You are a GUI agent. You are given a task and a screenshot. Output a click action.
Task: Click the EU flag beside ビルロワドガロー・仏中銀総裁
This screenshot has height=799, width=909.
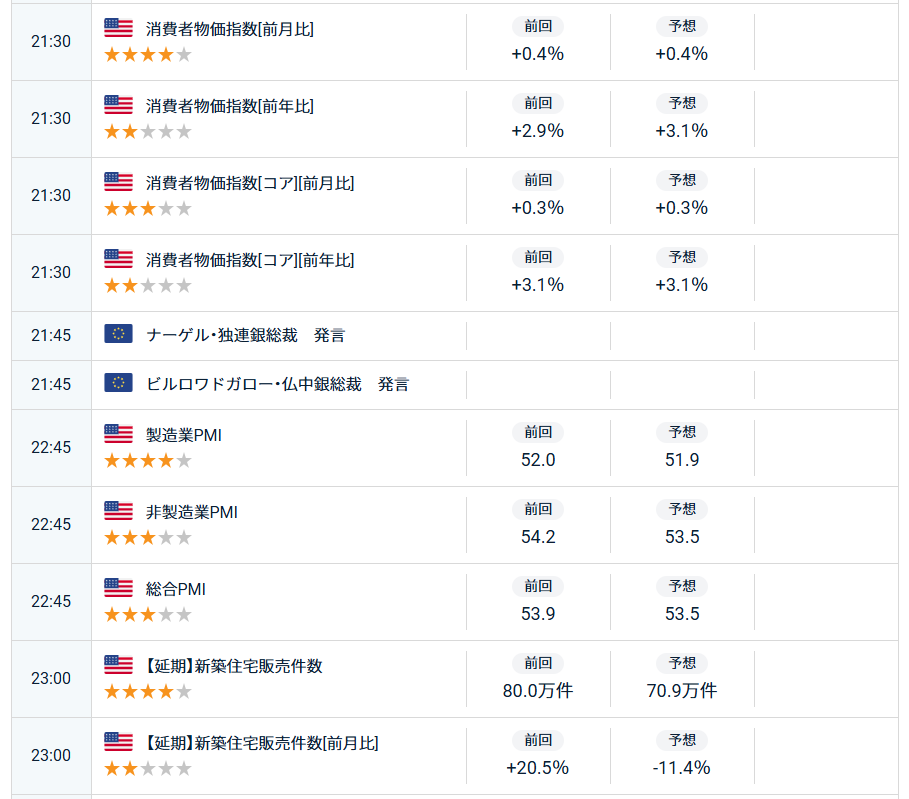(118, 383)
